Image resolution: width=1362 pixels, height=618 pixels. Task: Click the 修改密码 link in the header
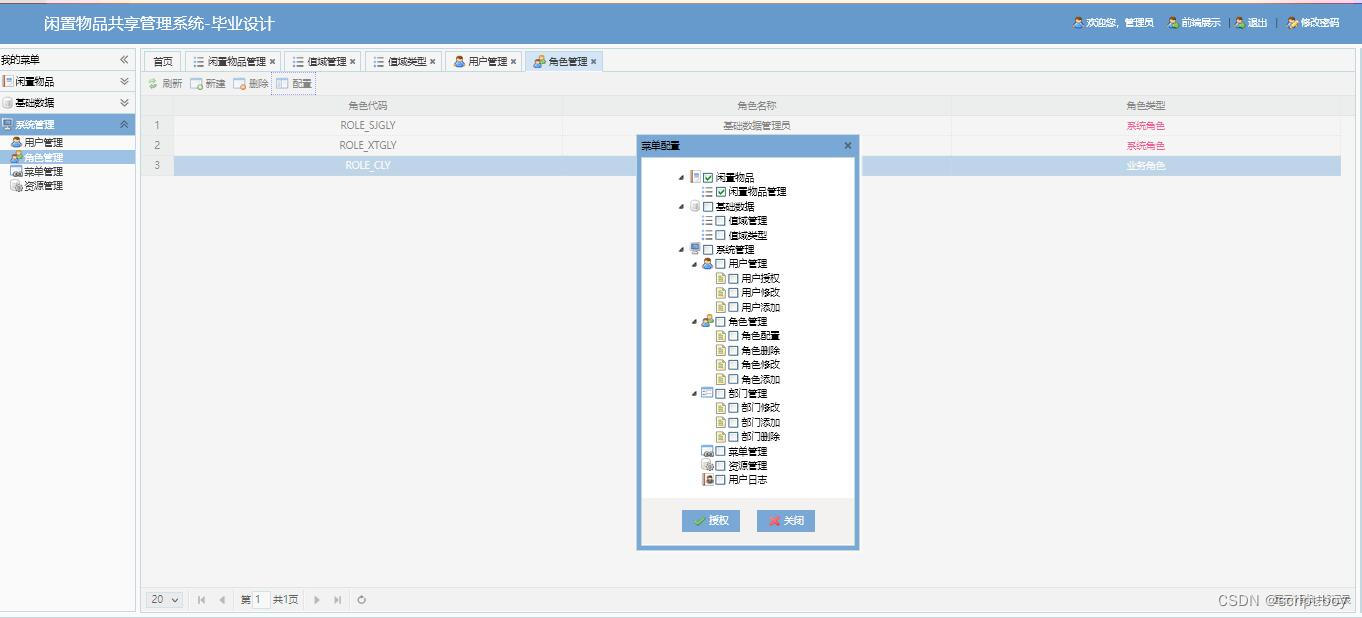pos(1320,22)
